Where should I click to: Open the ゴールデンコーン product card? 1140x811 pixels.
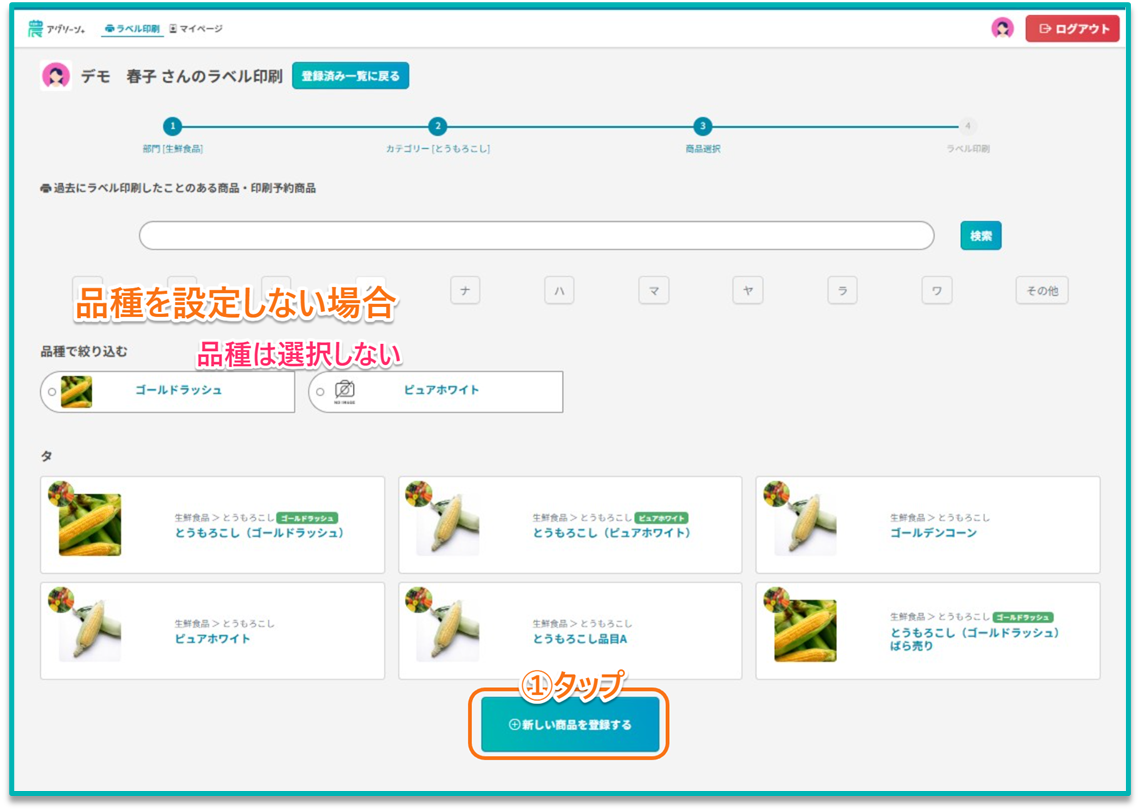click(927, 525)
